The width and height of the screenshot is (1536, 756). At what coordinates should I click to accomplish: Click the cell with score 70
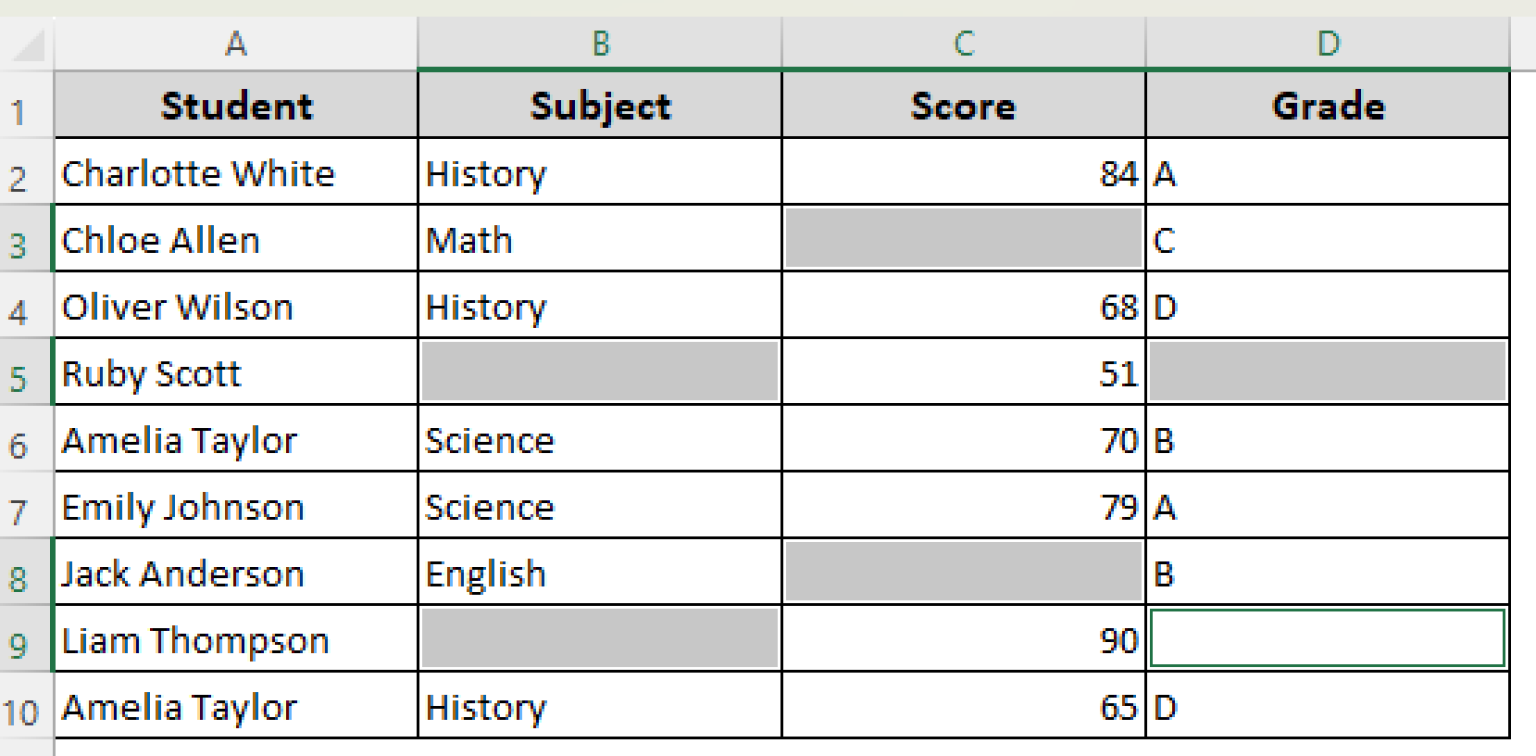point(962,439)
